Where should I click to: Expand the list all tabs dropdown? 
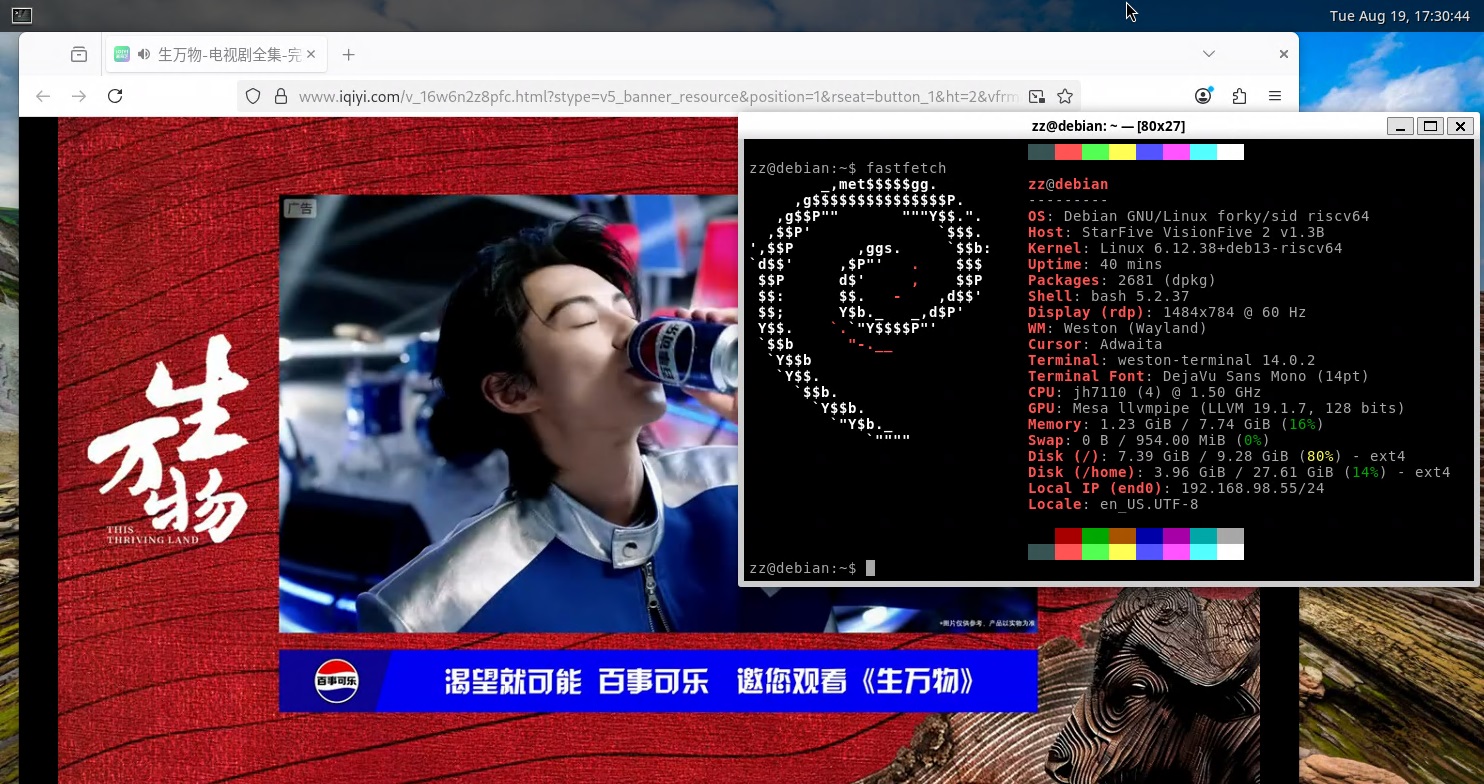click(1209, 54)
